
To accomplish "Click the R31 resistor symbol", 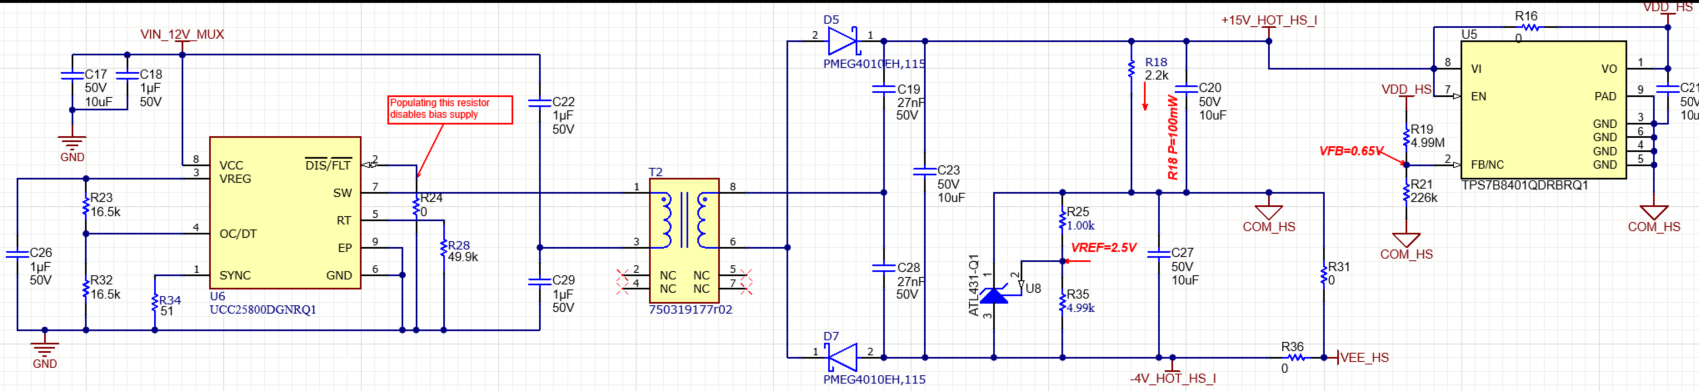I will tap(1324, 274).
